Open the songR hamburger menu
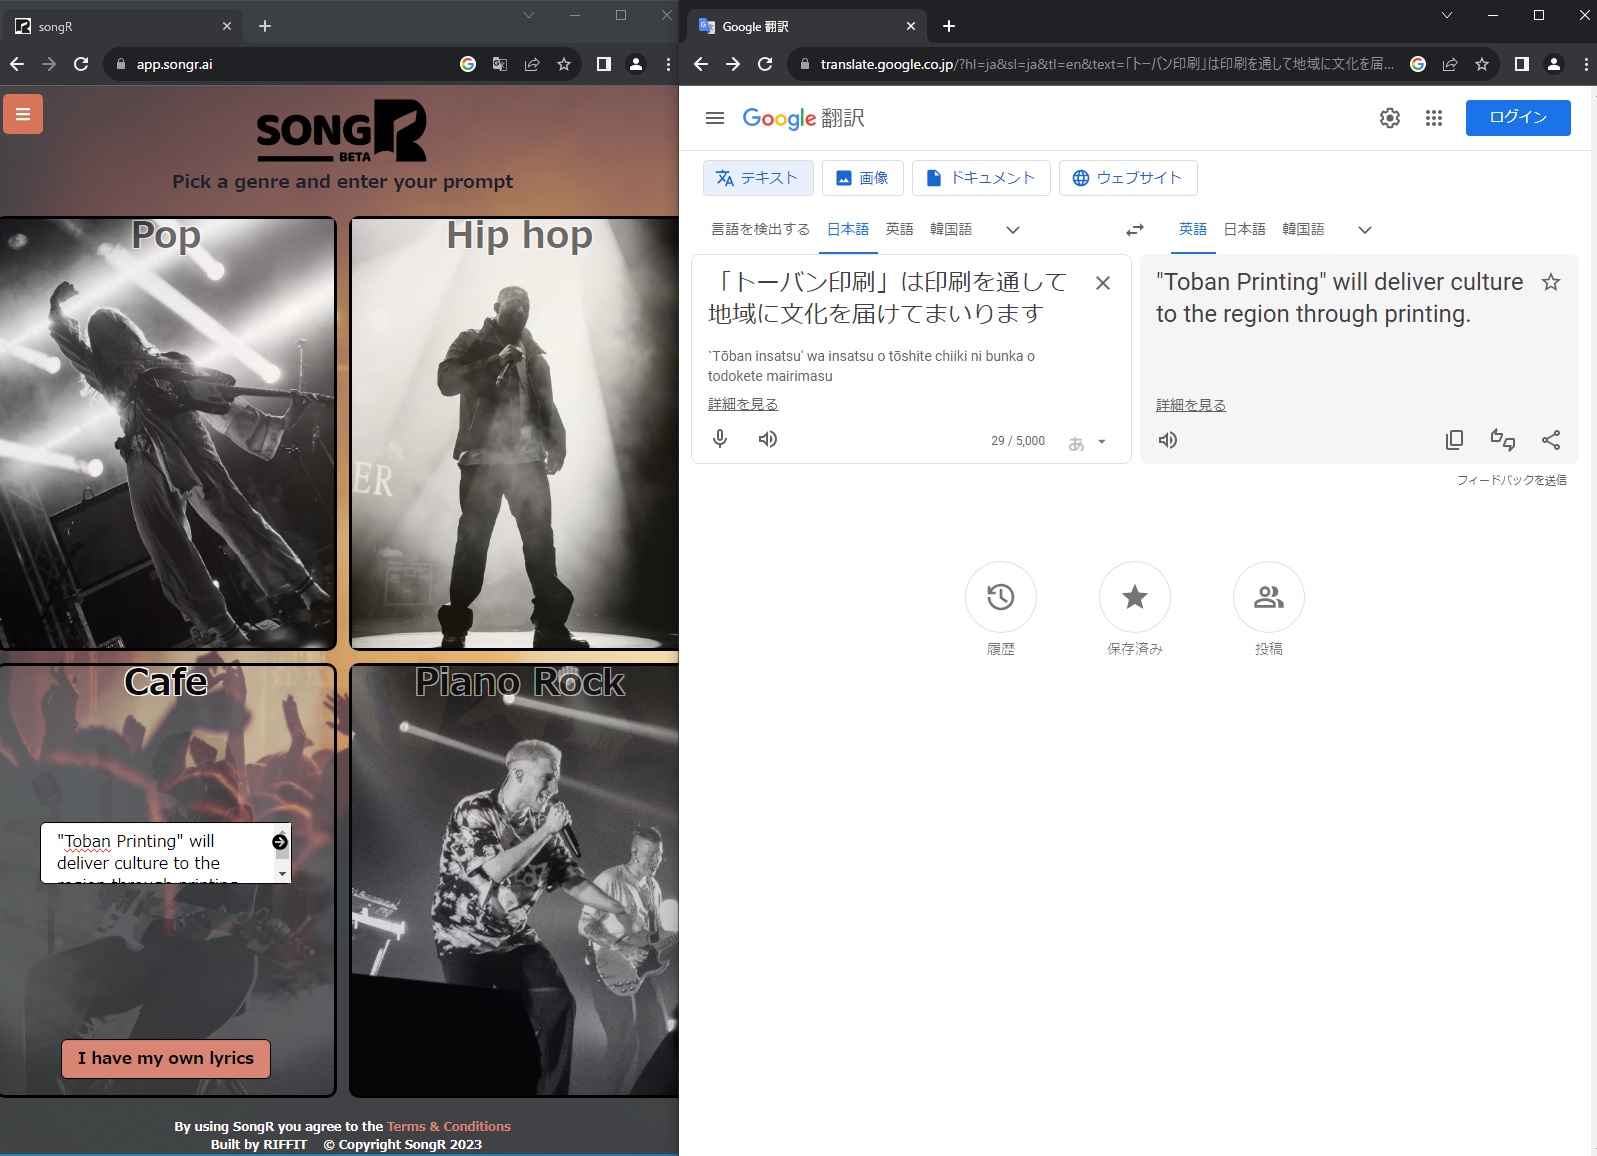This screenshot has width=1597, height=1156. tap(23, 114)
